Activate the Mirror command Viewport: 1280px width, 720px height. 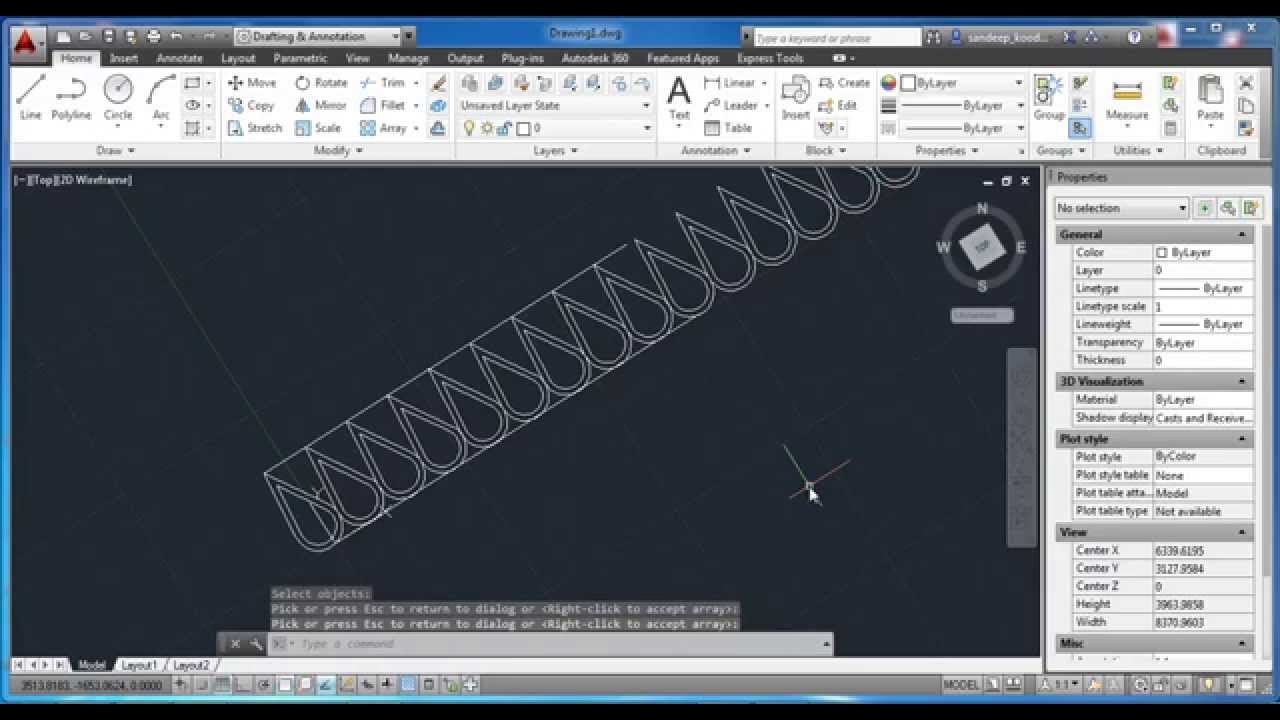click(320, 105)
